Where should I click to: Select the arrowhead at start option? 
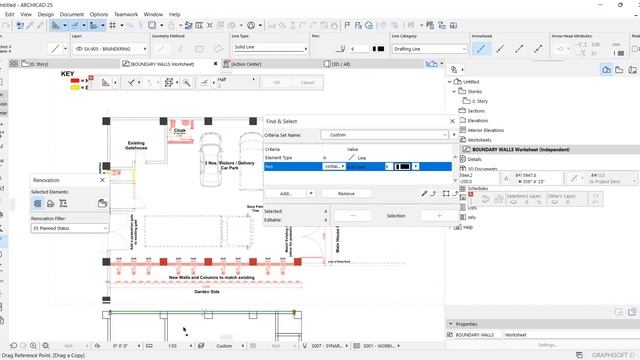coord(500,49)
